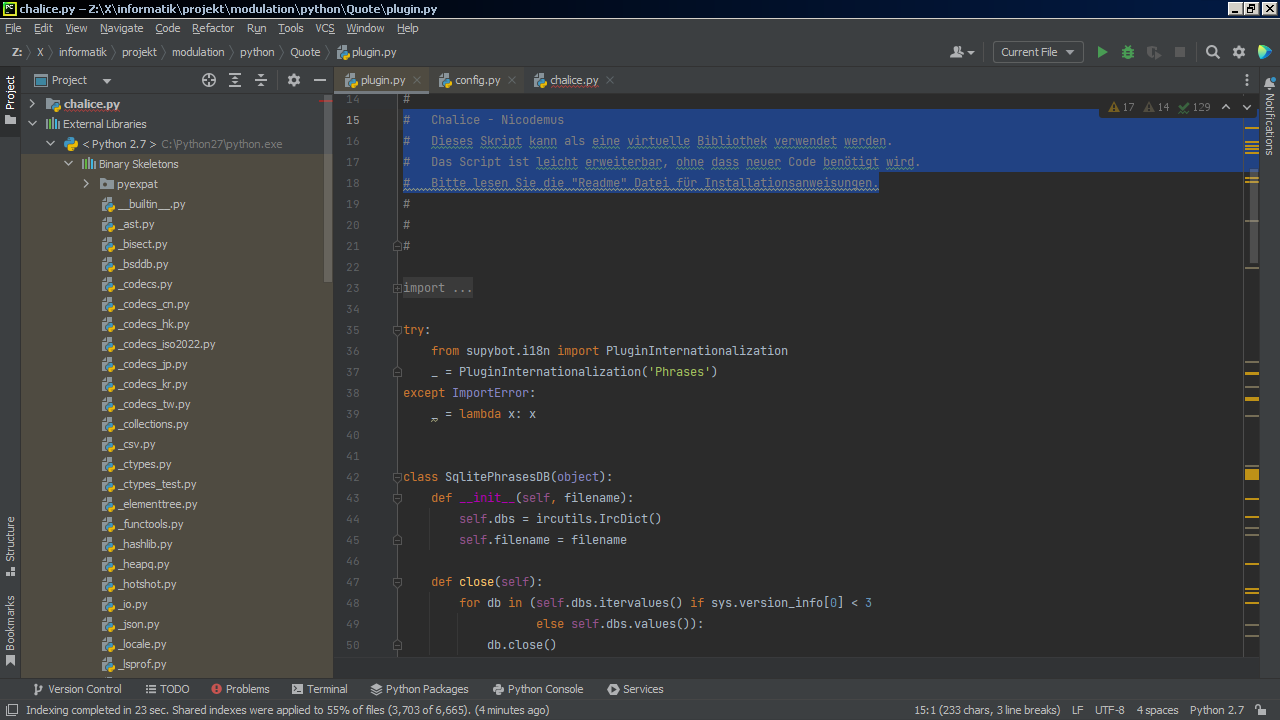Click Expand All in Project panel
The width and height of the screenshot is (1280, 720).
[x=235, y=80]
